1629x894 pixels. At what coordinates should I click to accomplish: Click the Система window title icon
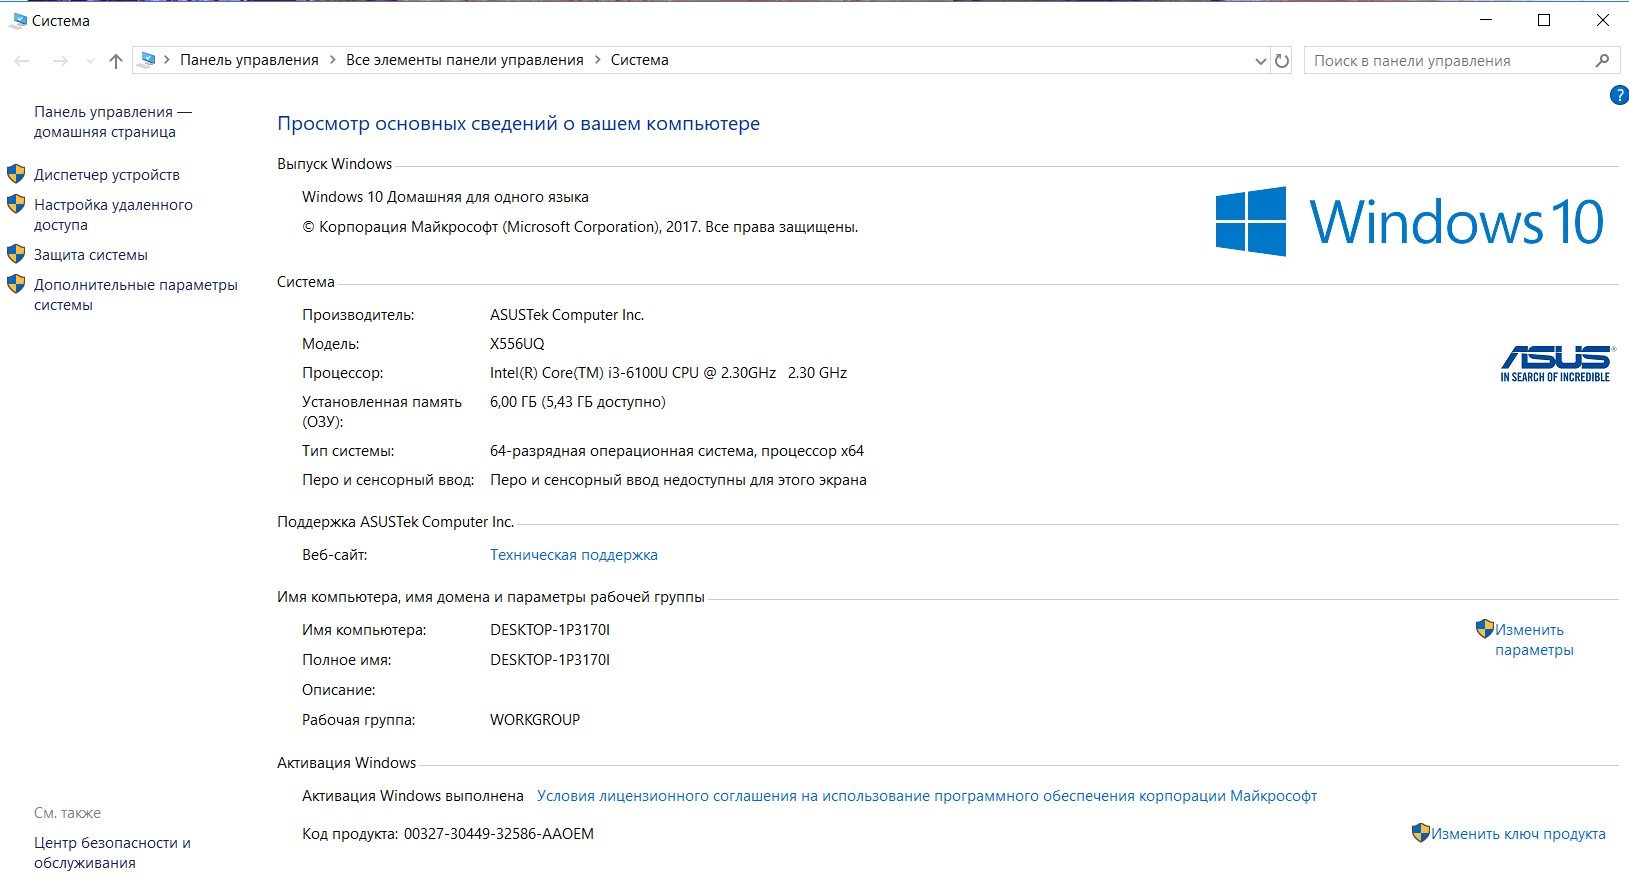[19, 20]
